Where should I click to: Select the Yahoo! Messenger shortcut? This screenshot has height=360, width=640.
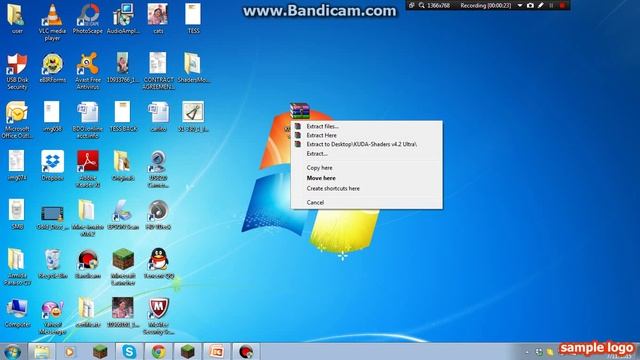point(52,316)
